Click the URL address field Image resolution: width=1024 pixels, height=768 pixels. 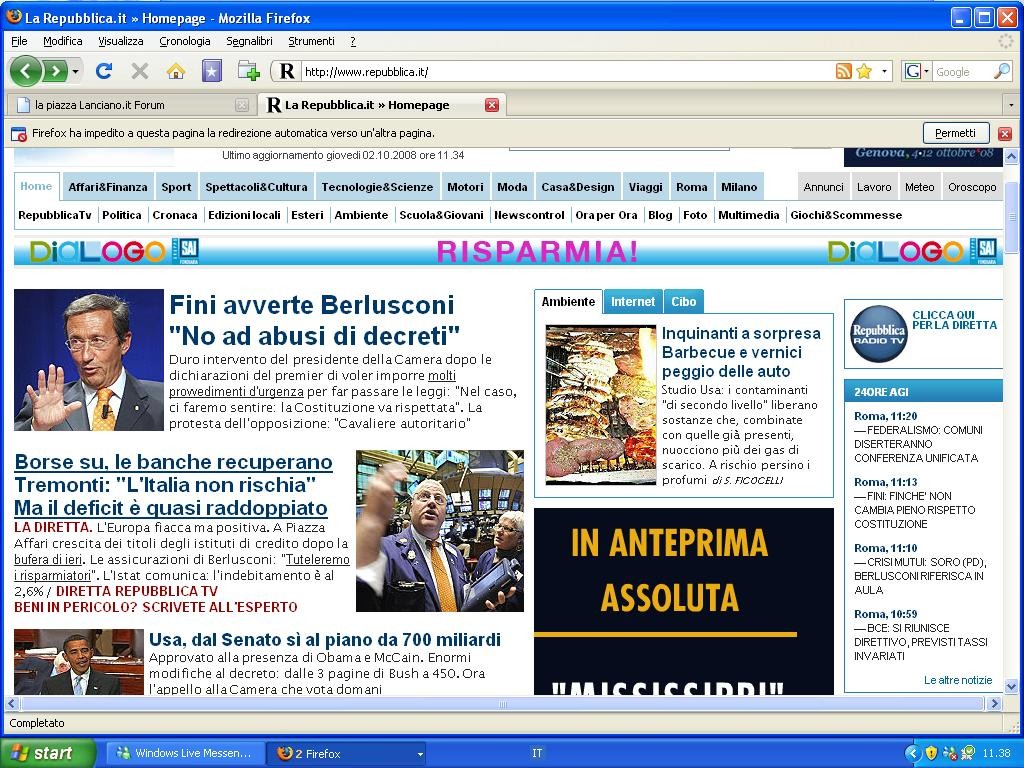click(x=567, y=72)
